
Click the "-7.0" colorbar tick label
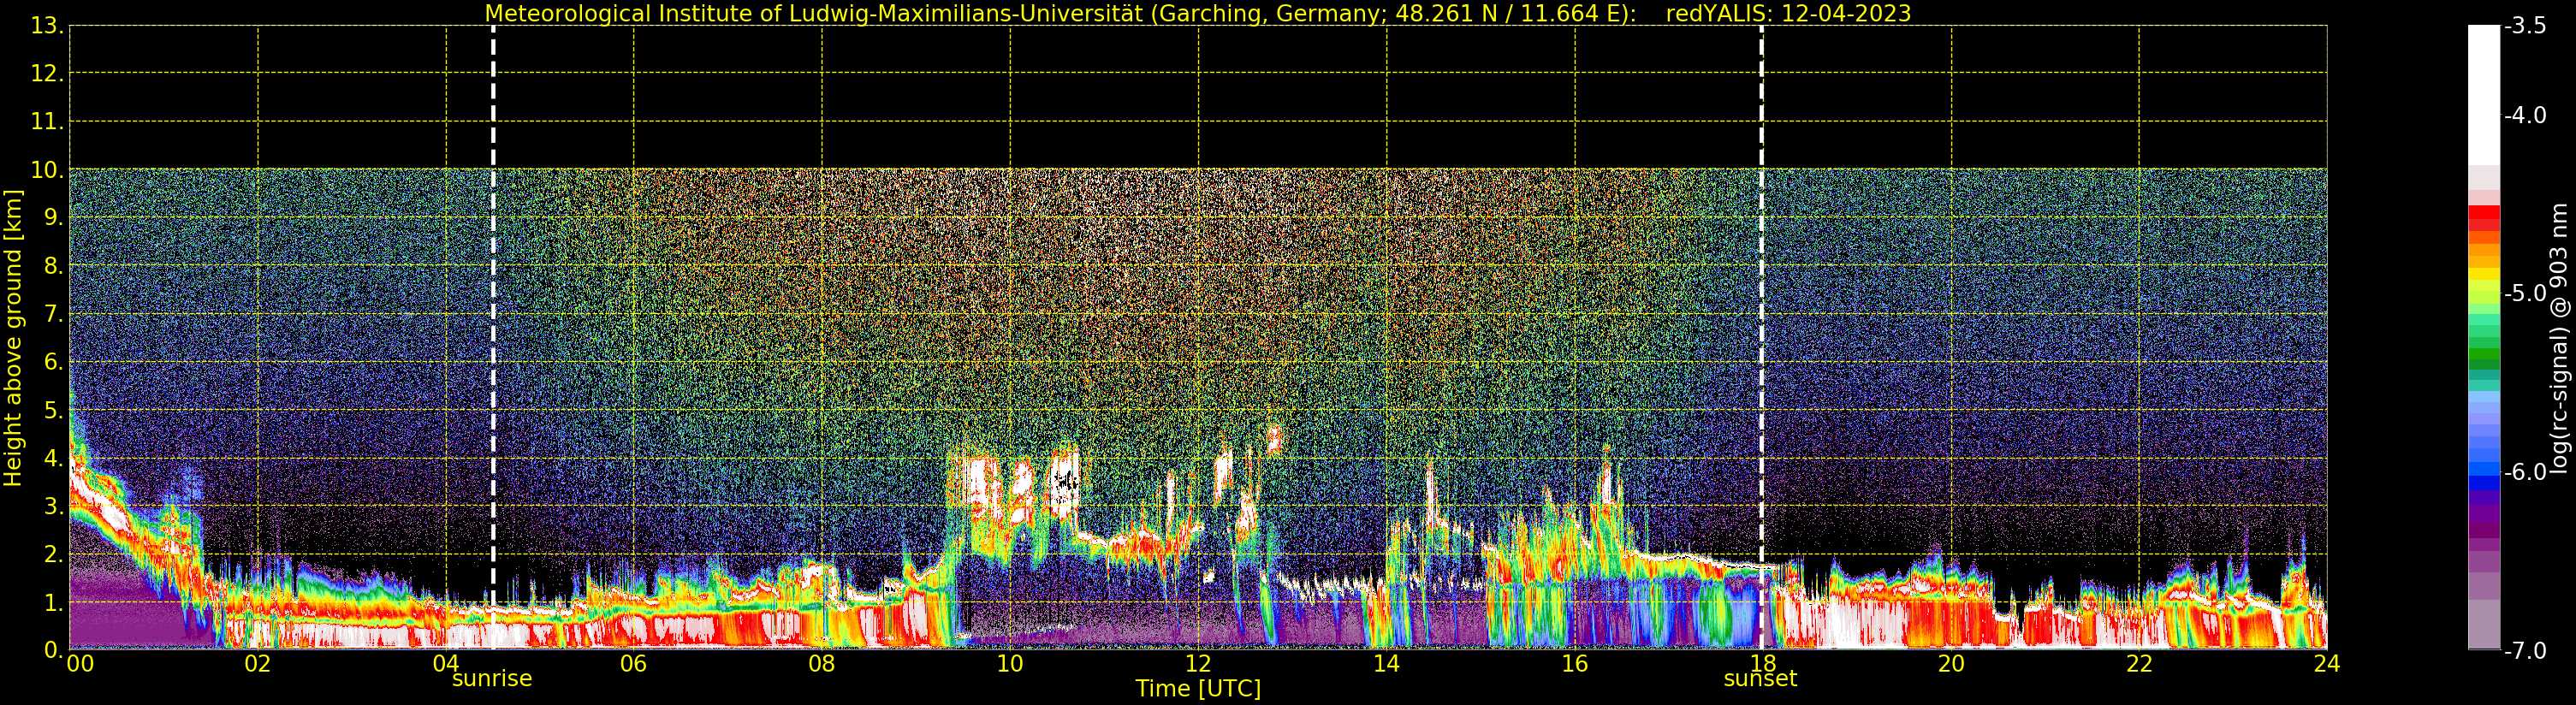2526,651
